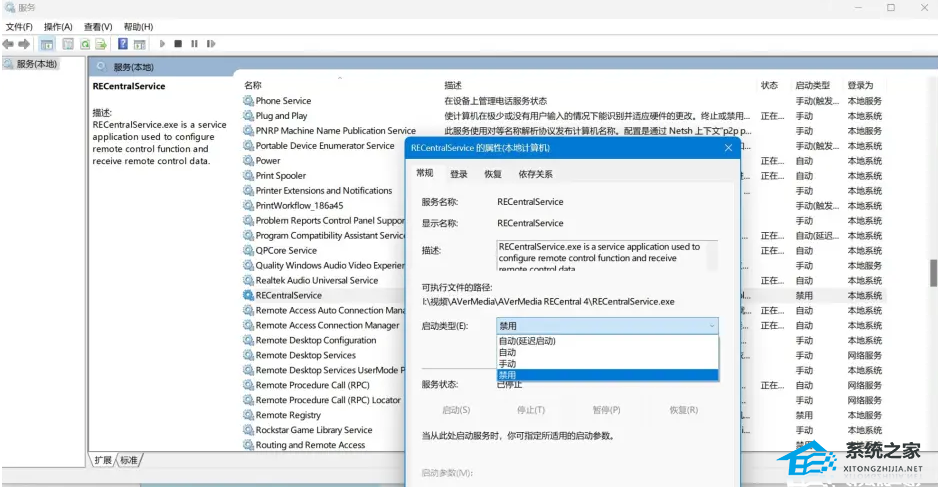Select Remote Desktop Services row
The image size is (938, 487).
tap(323, 355)
